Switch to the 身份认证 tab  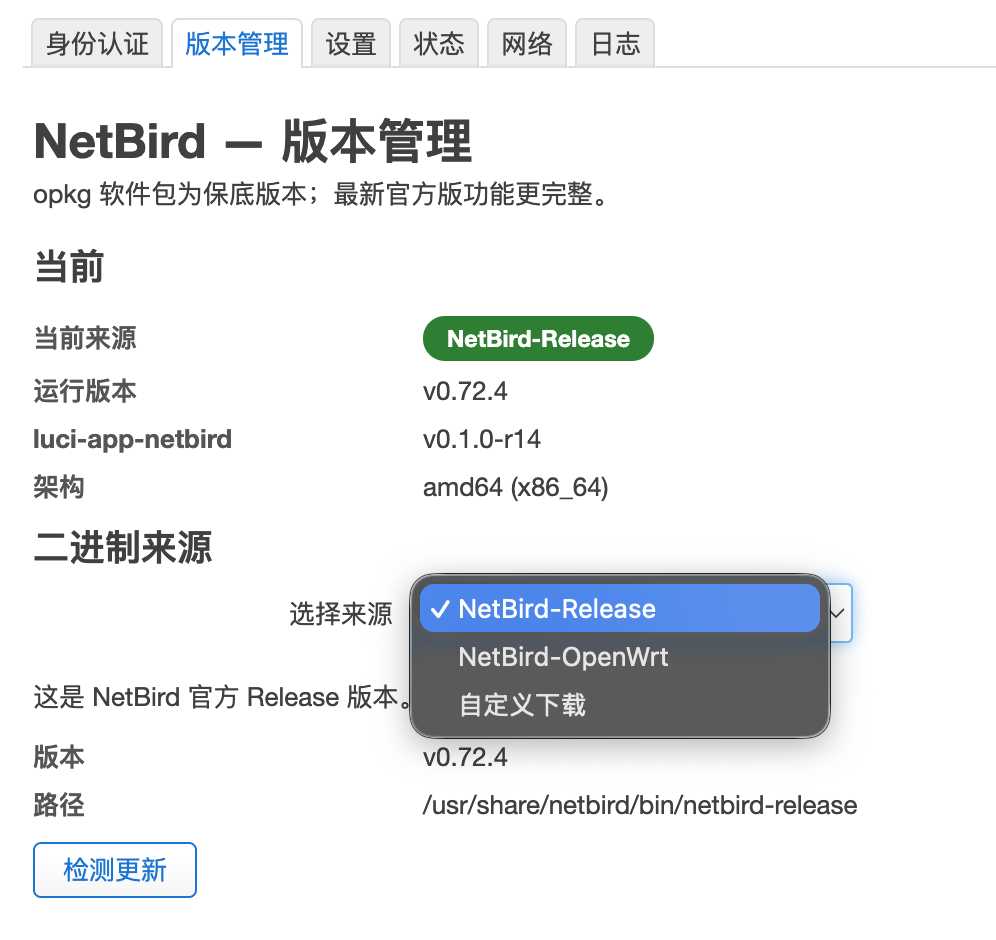click(x=97, y=43)
